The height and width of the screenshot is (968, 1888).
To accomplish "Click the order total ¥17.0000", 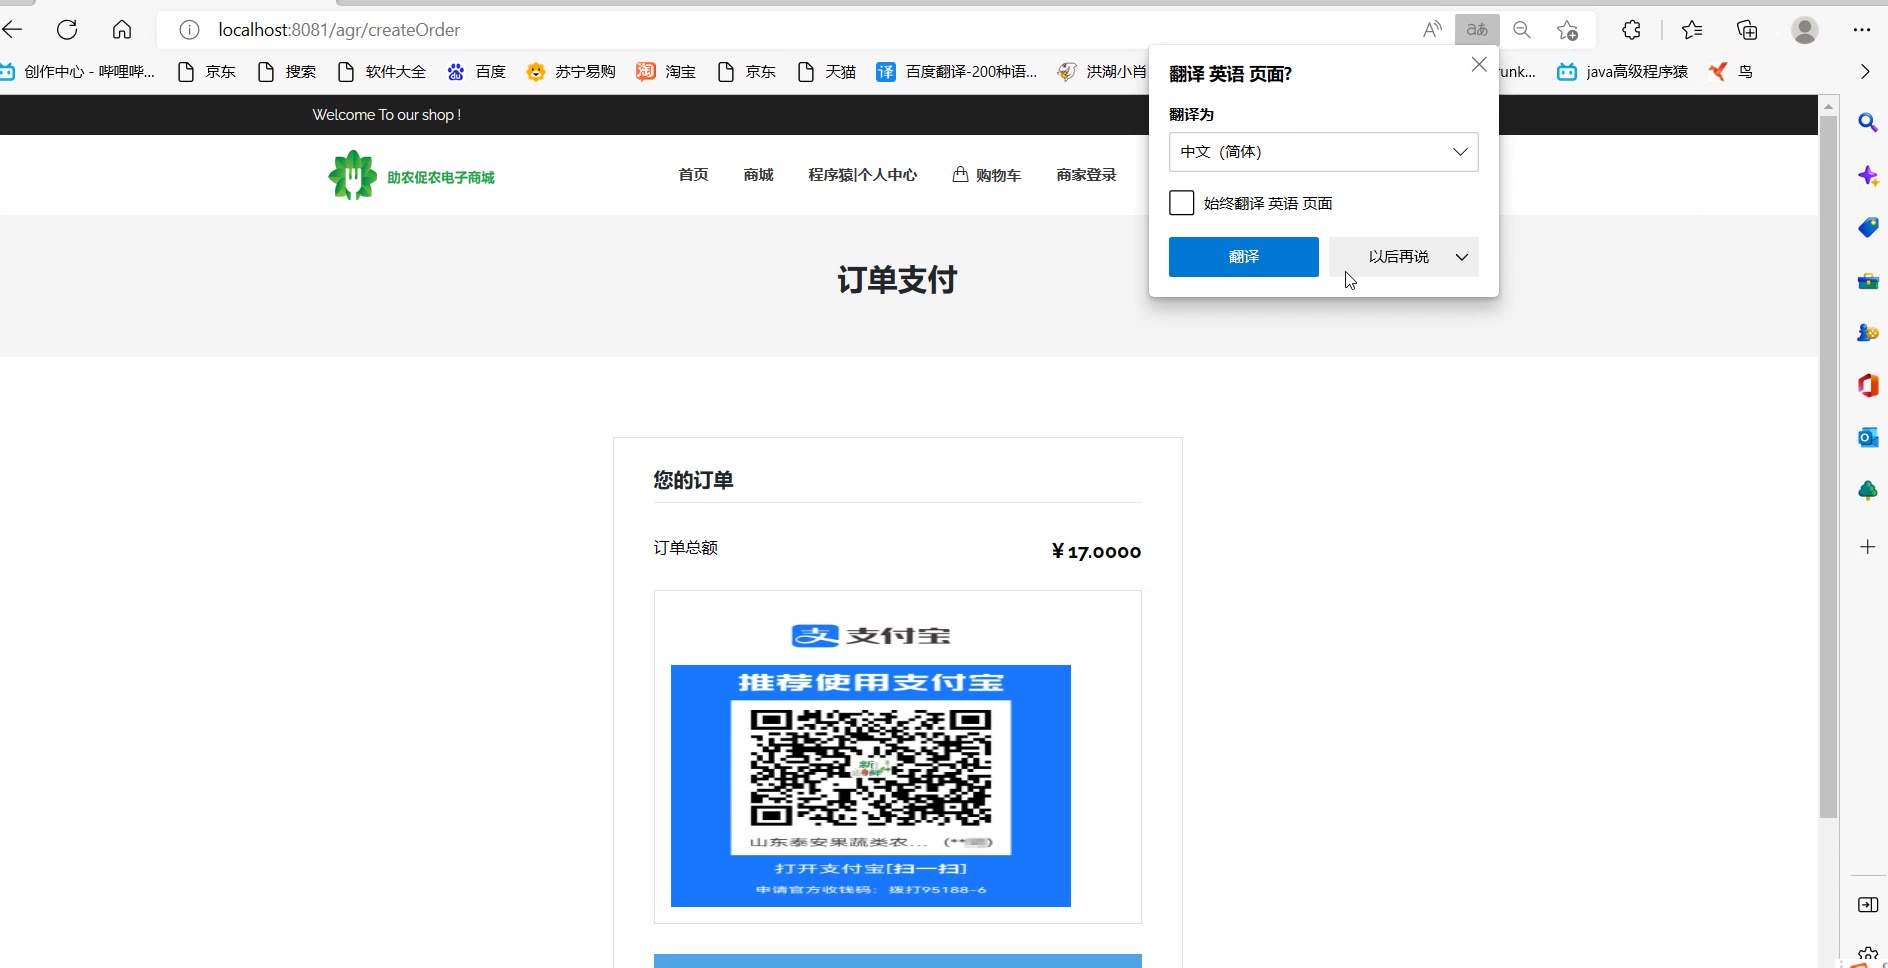I will coord(1096,552).
